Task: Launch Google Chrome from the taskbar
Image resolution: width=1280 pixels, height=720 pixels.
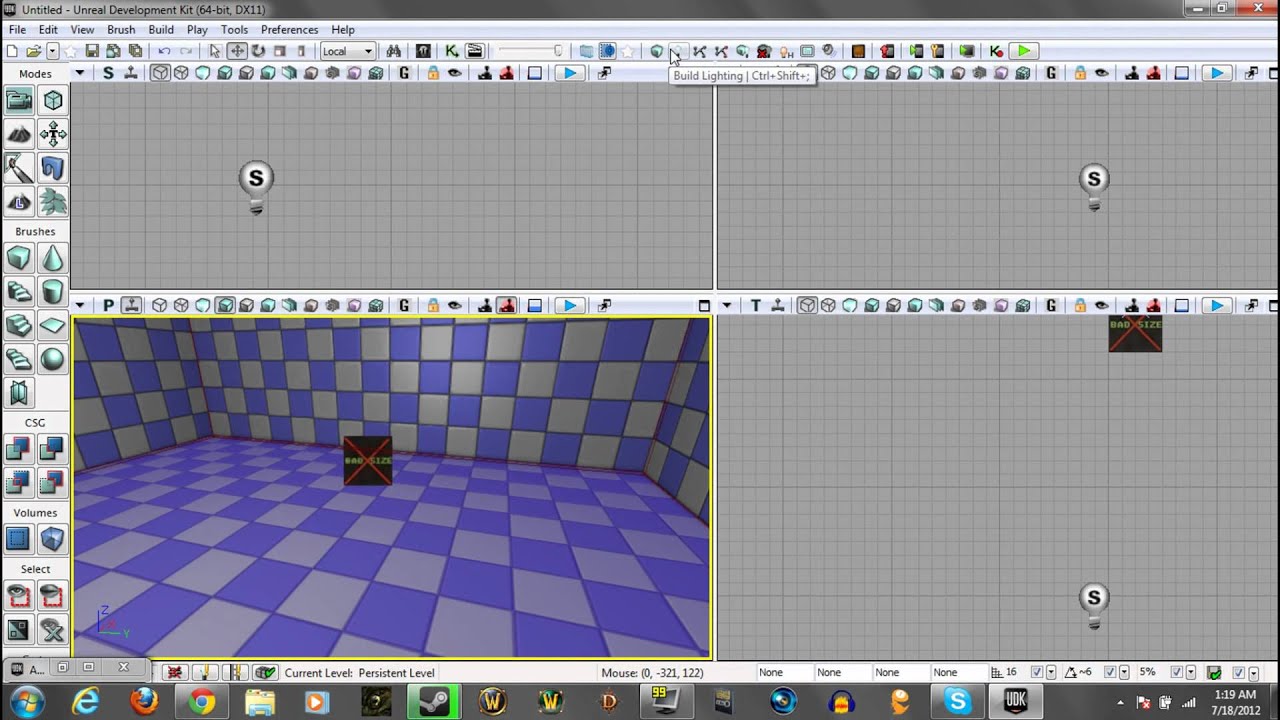Action: (201, 701)
